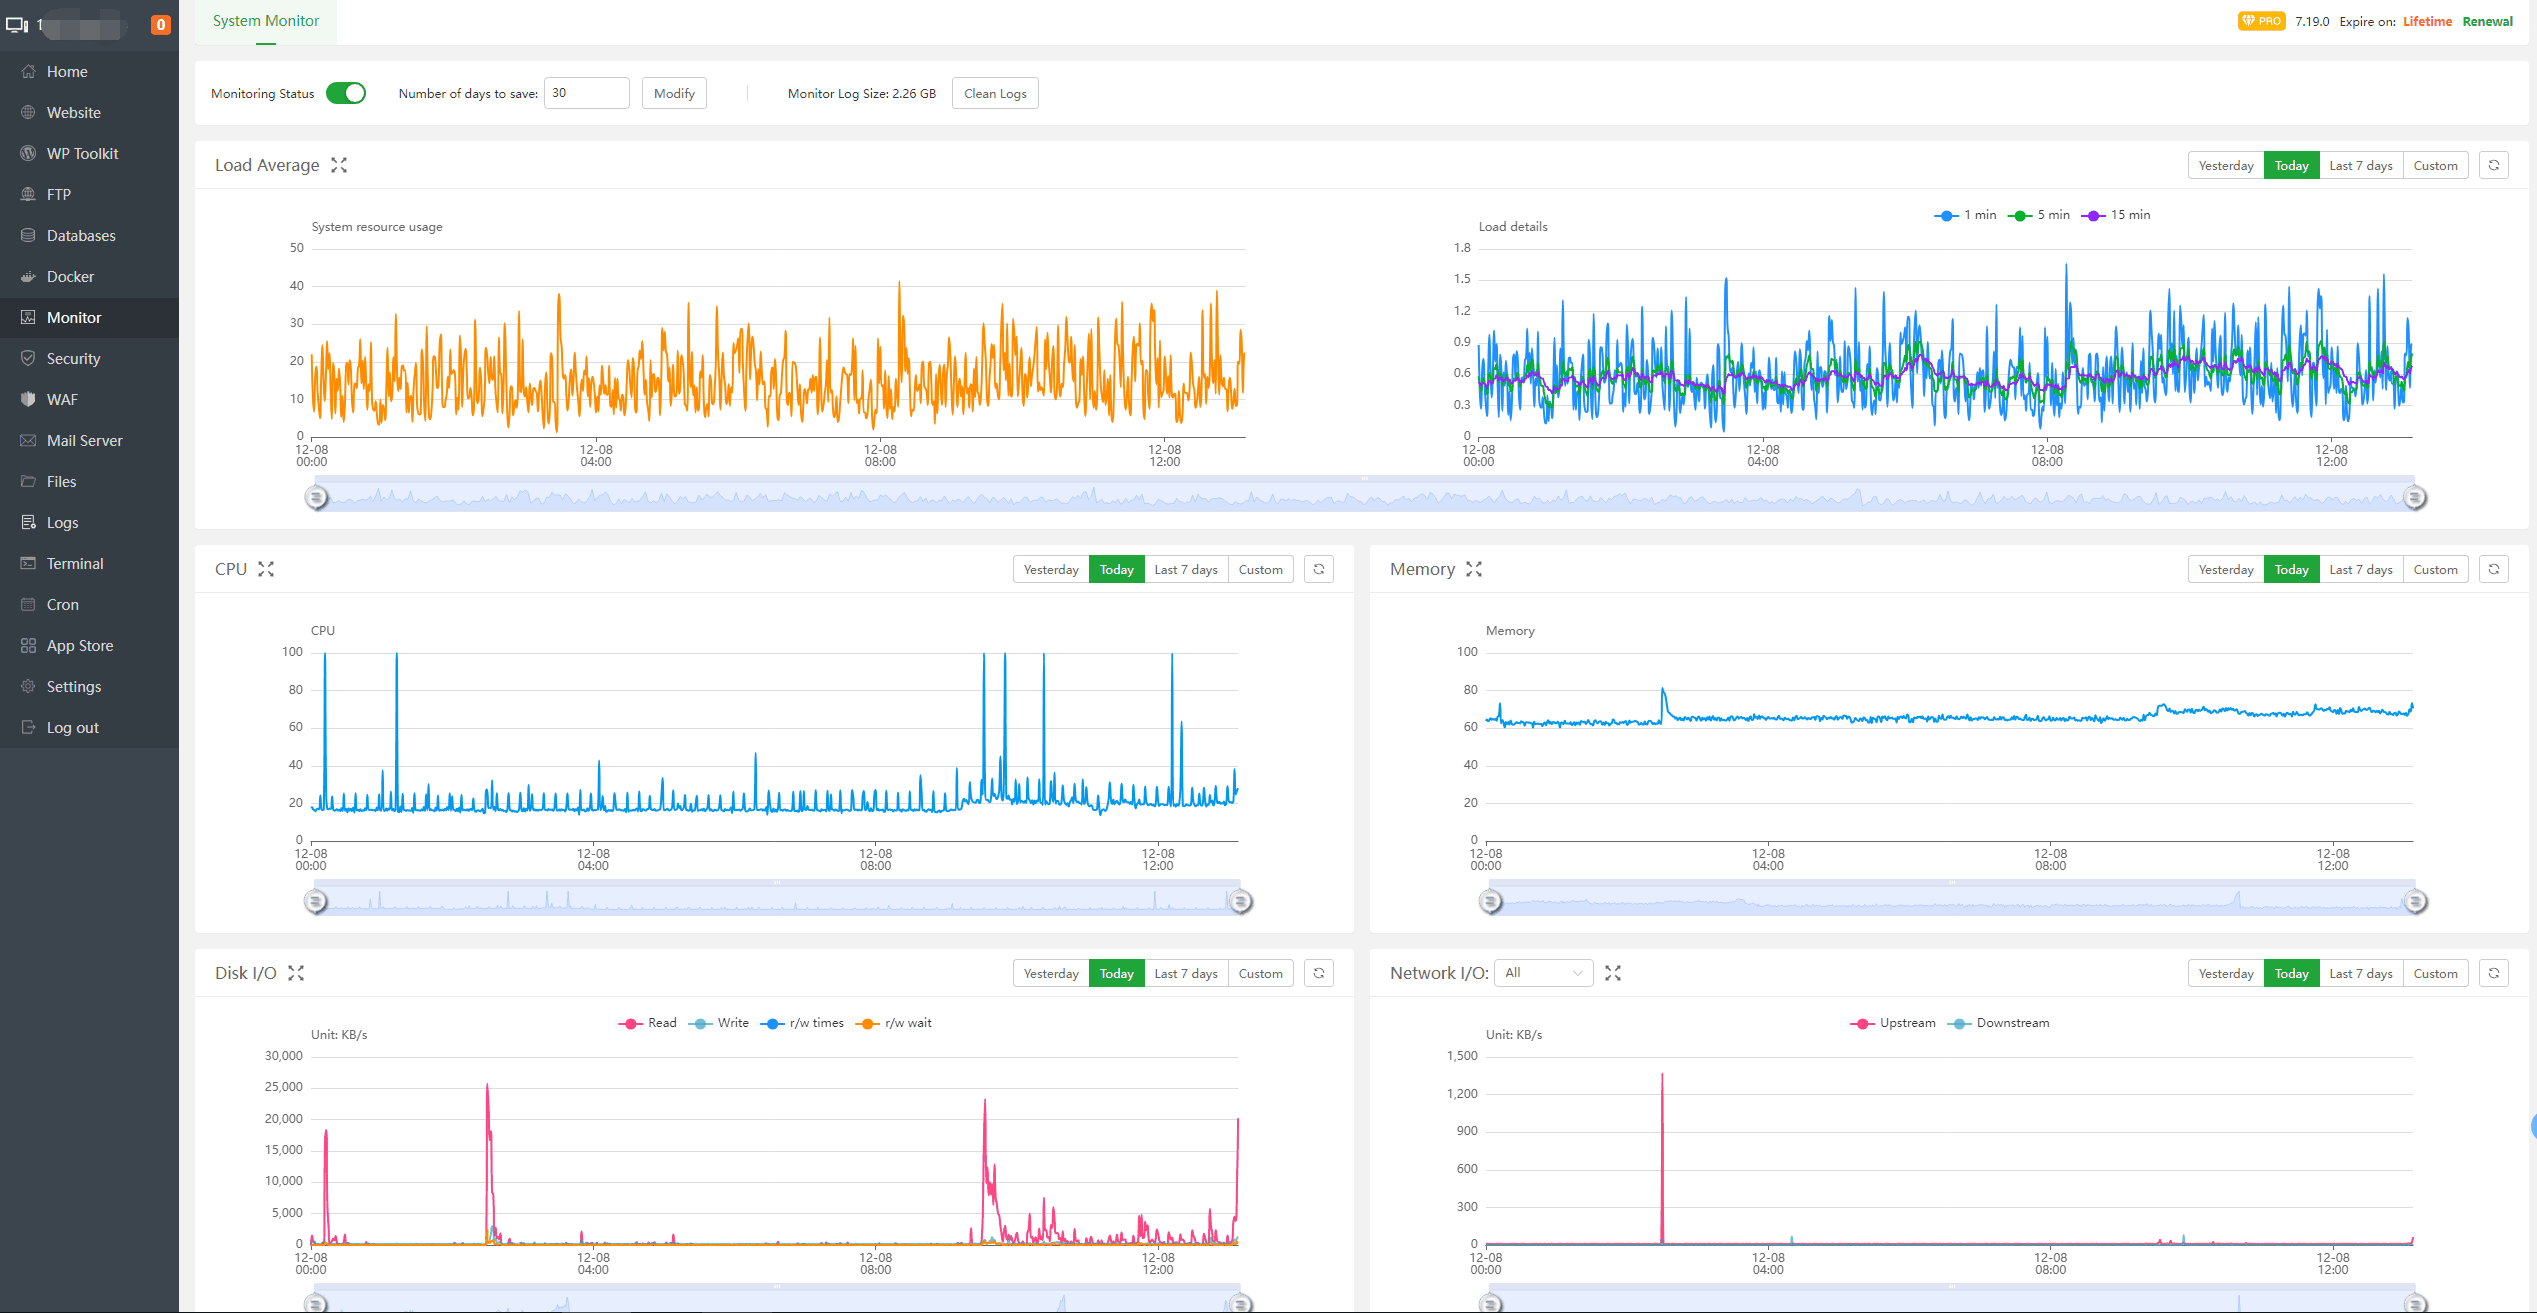This screenshot has height=1313, width=2537.
Task: Open Docker in the sidebar
Action: (x=70, y=276)
